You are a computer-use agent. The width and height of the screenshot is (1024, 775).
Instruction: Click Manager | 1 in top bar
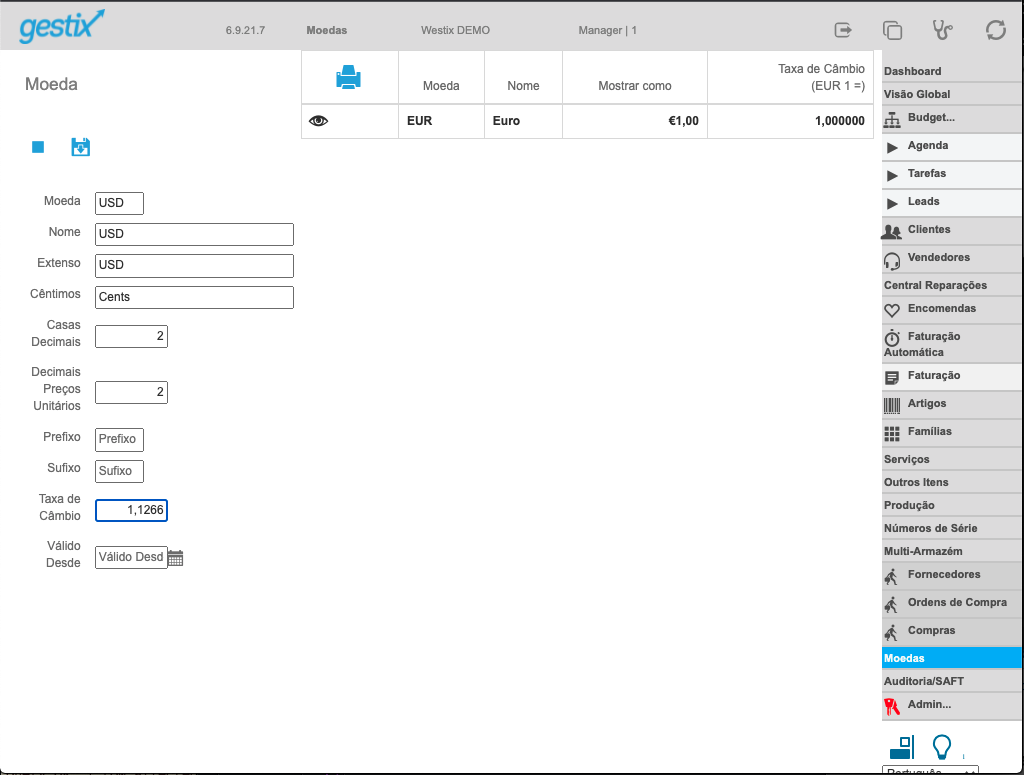point(607,30)
